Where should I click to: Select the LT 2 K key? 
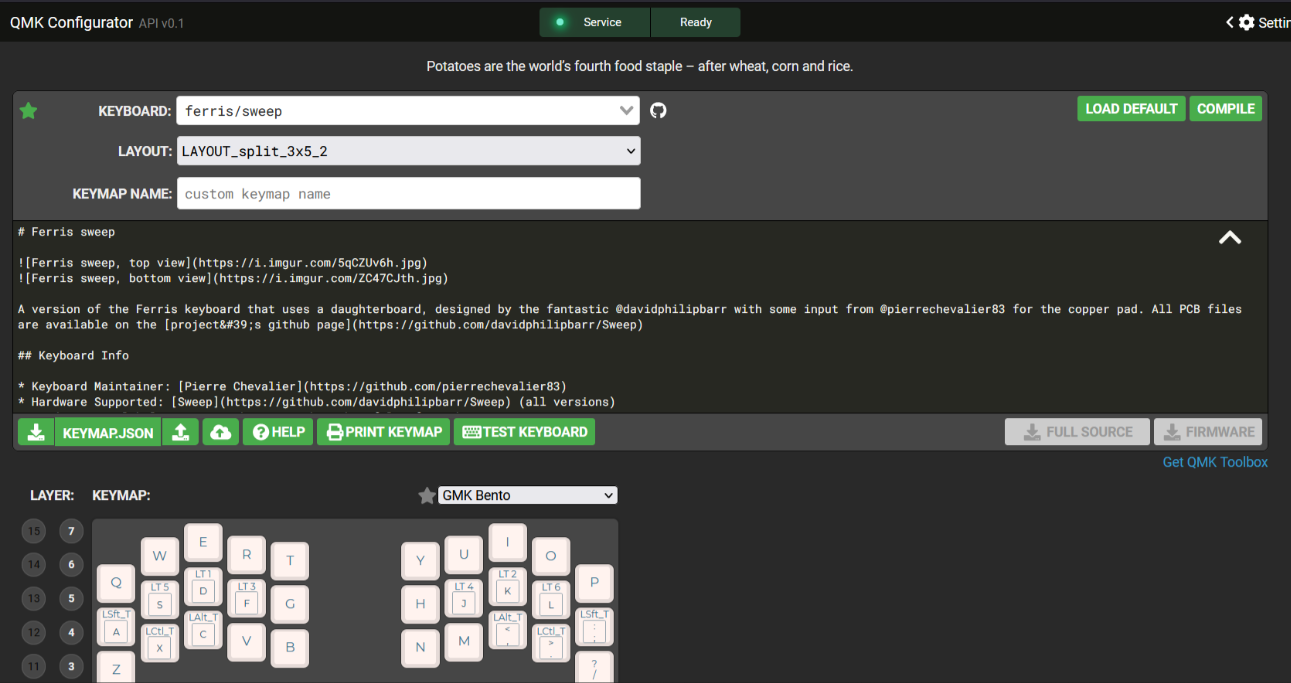[x=507, y=587]
